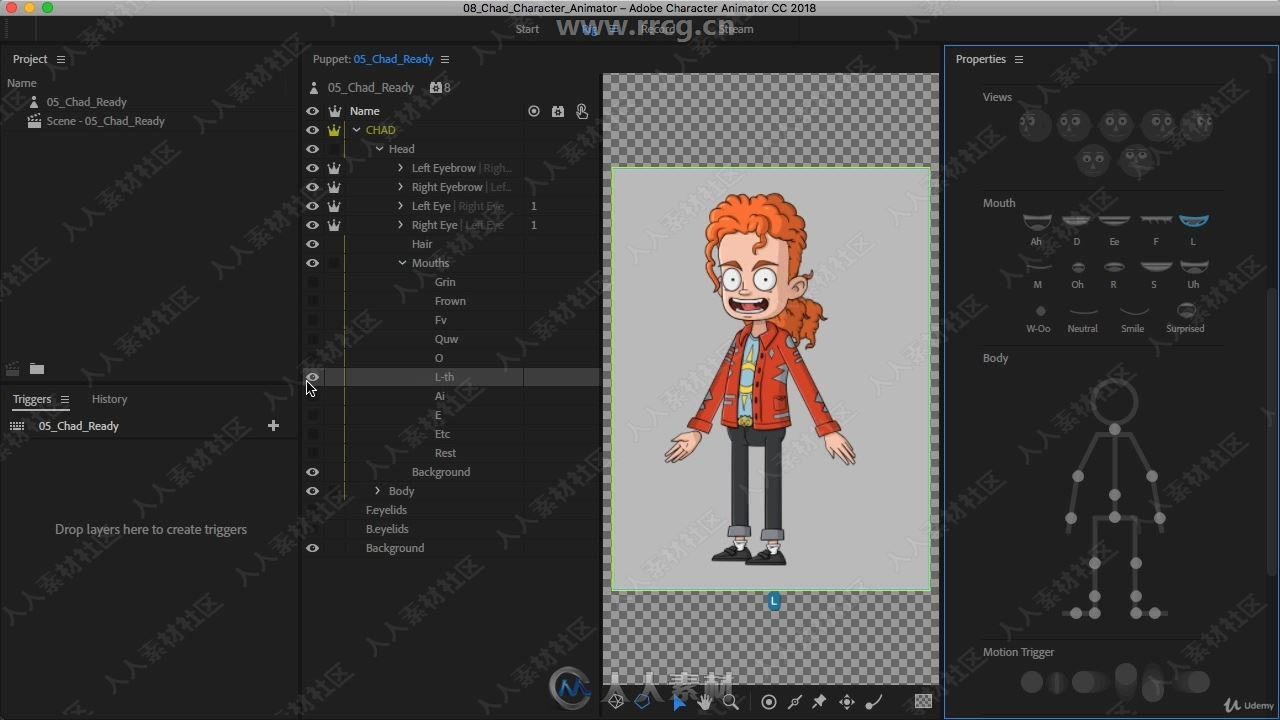Viewport: 1280px width, 720px height.
Task: Activate the Zoom magnifier tool
Action: click(x=731, y=702)
